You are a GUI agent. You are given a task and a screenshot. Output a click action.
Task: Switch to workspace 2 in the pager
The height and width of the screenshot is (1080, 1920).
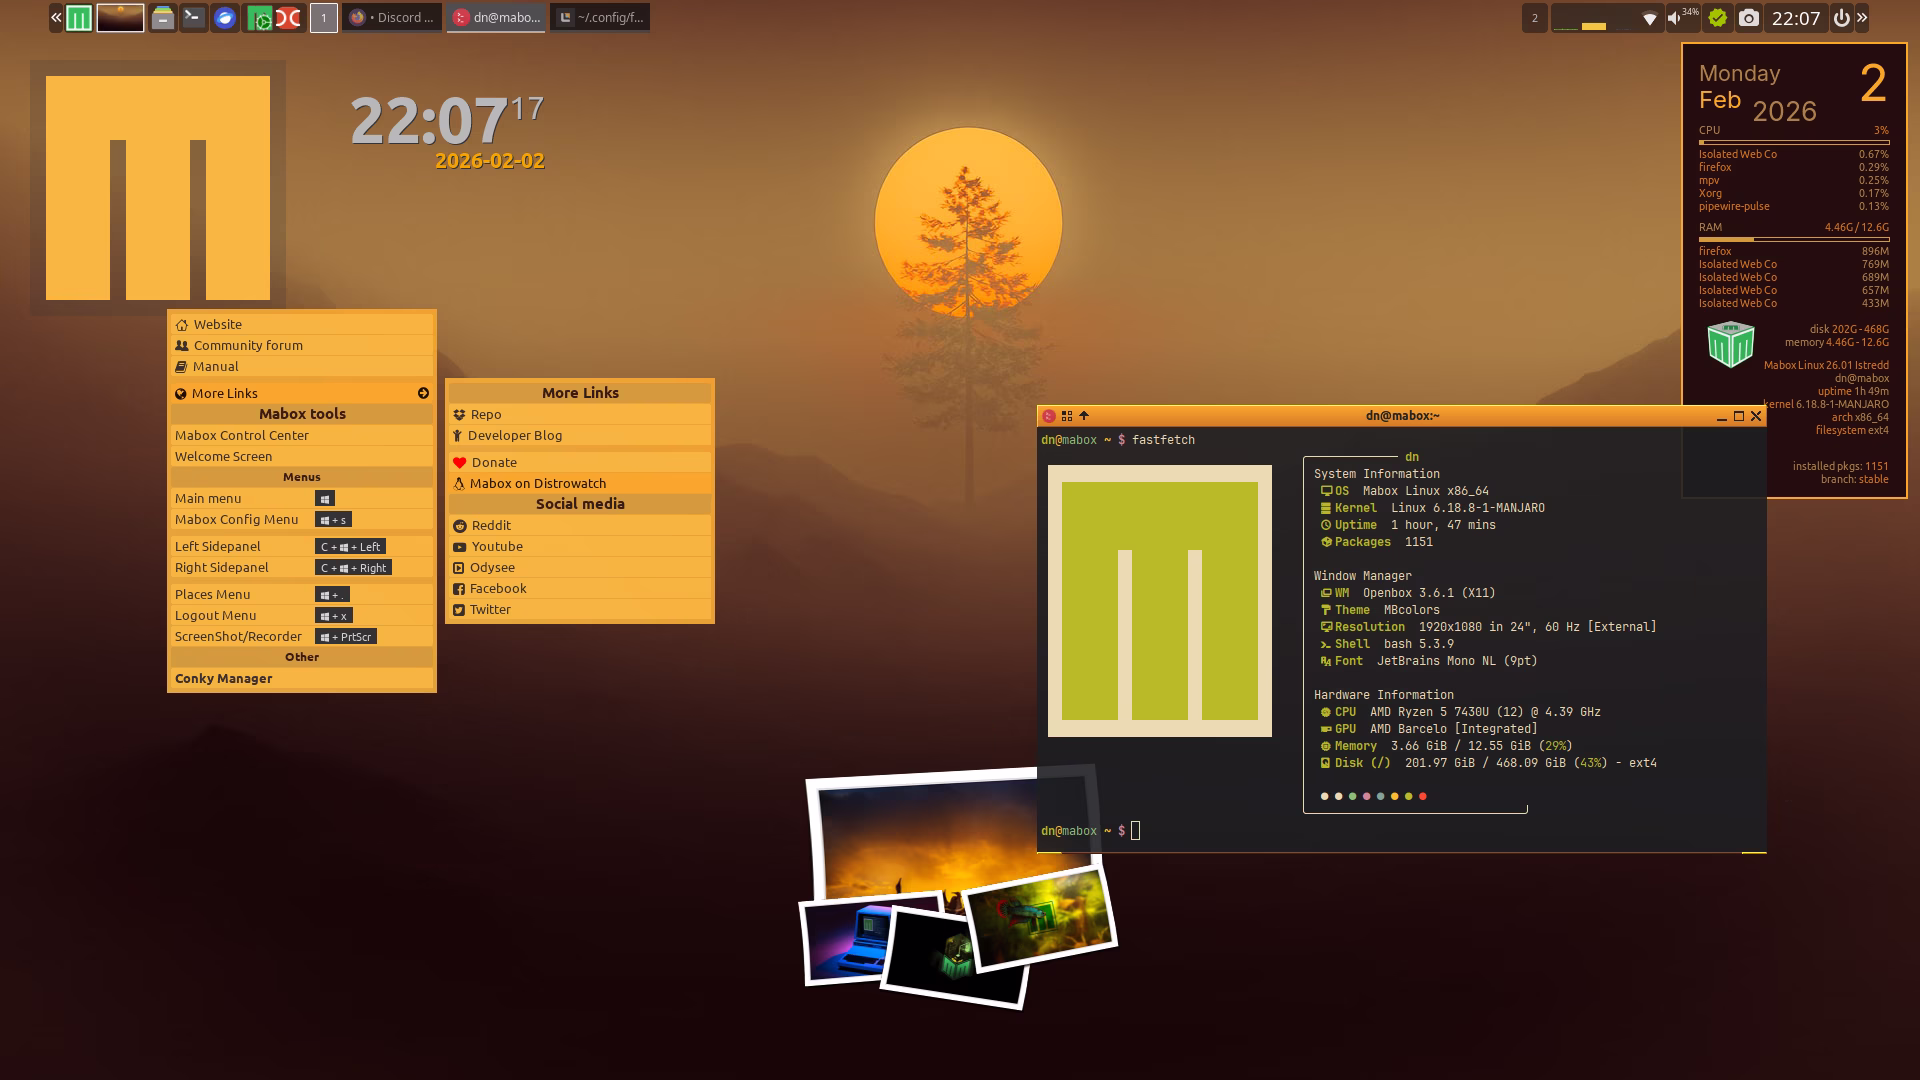[1534, 18]
